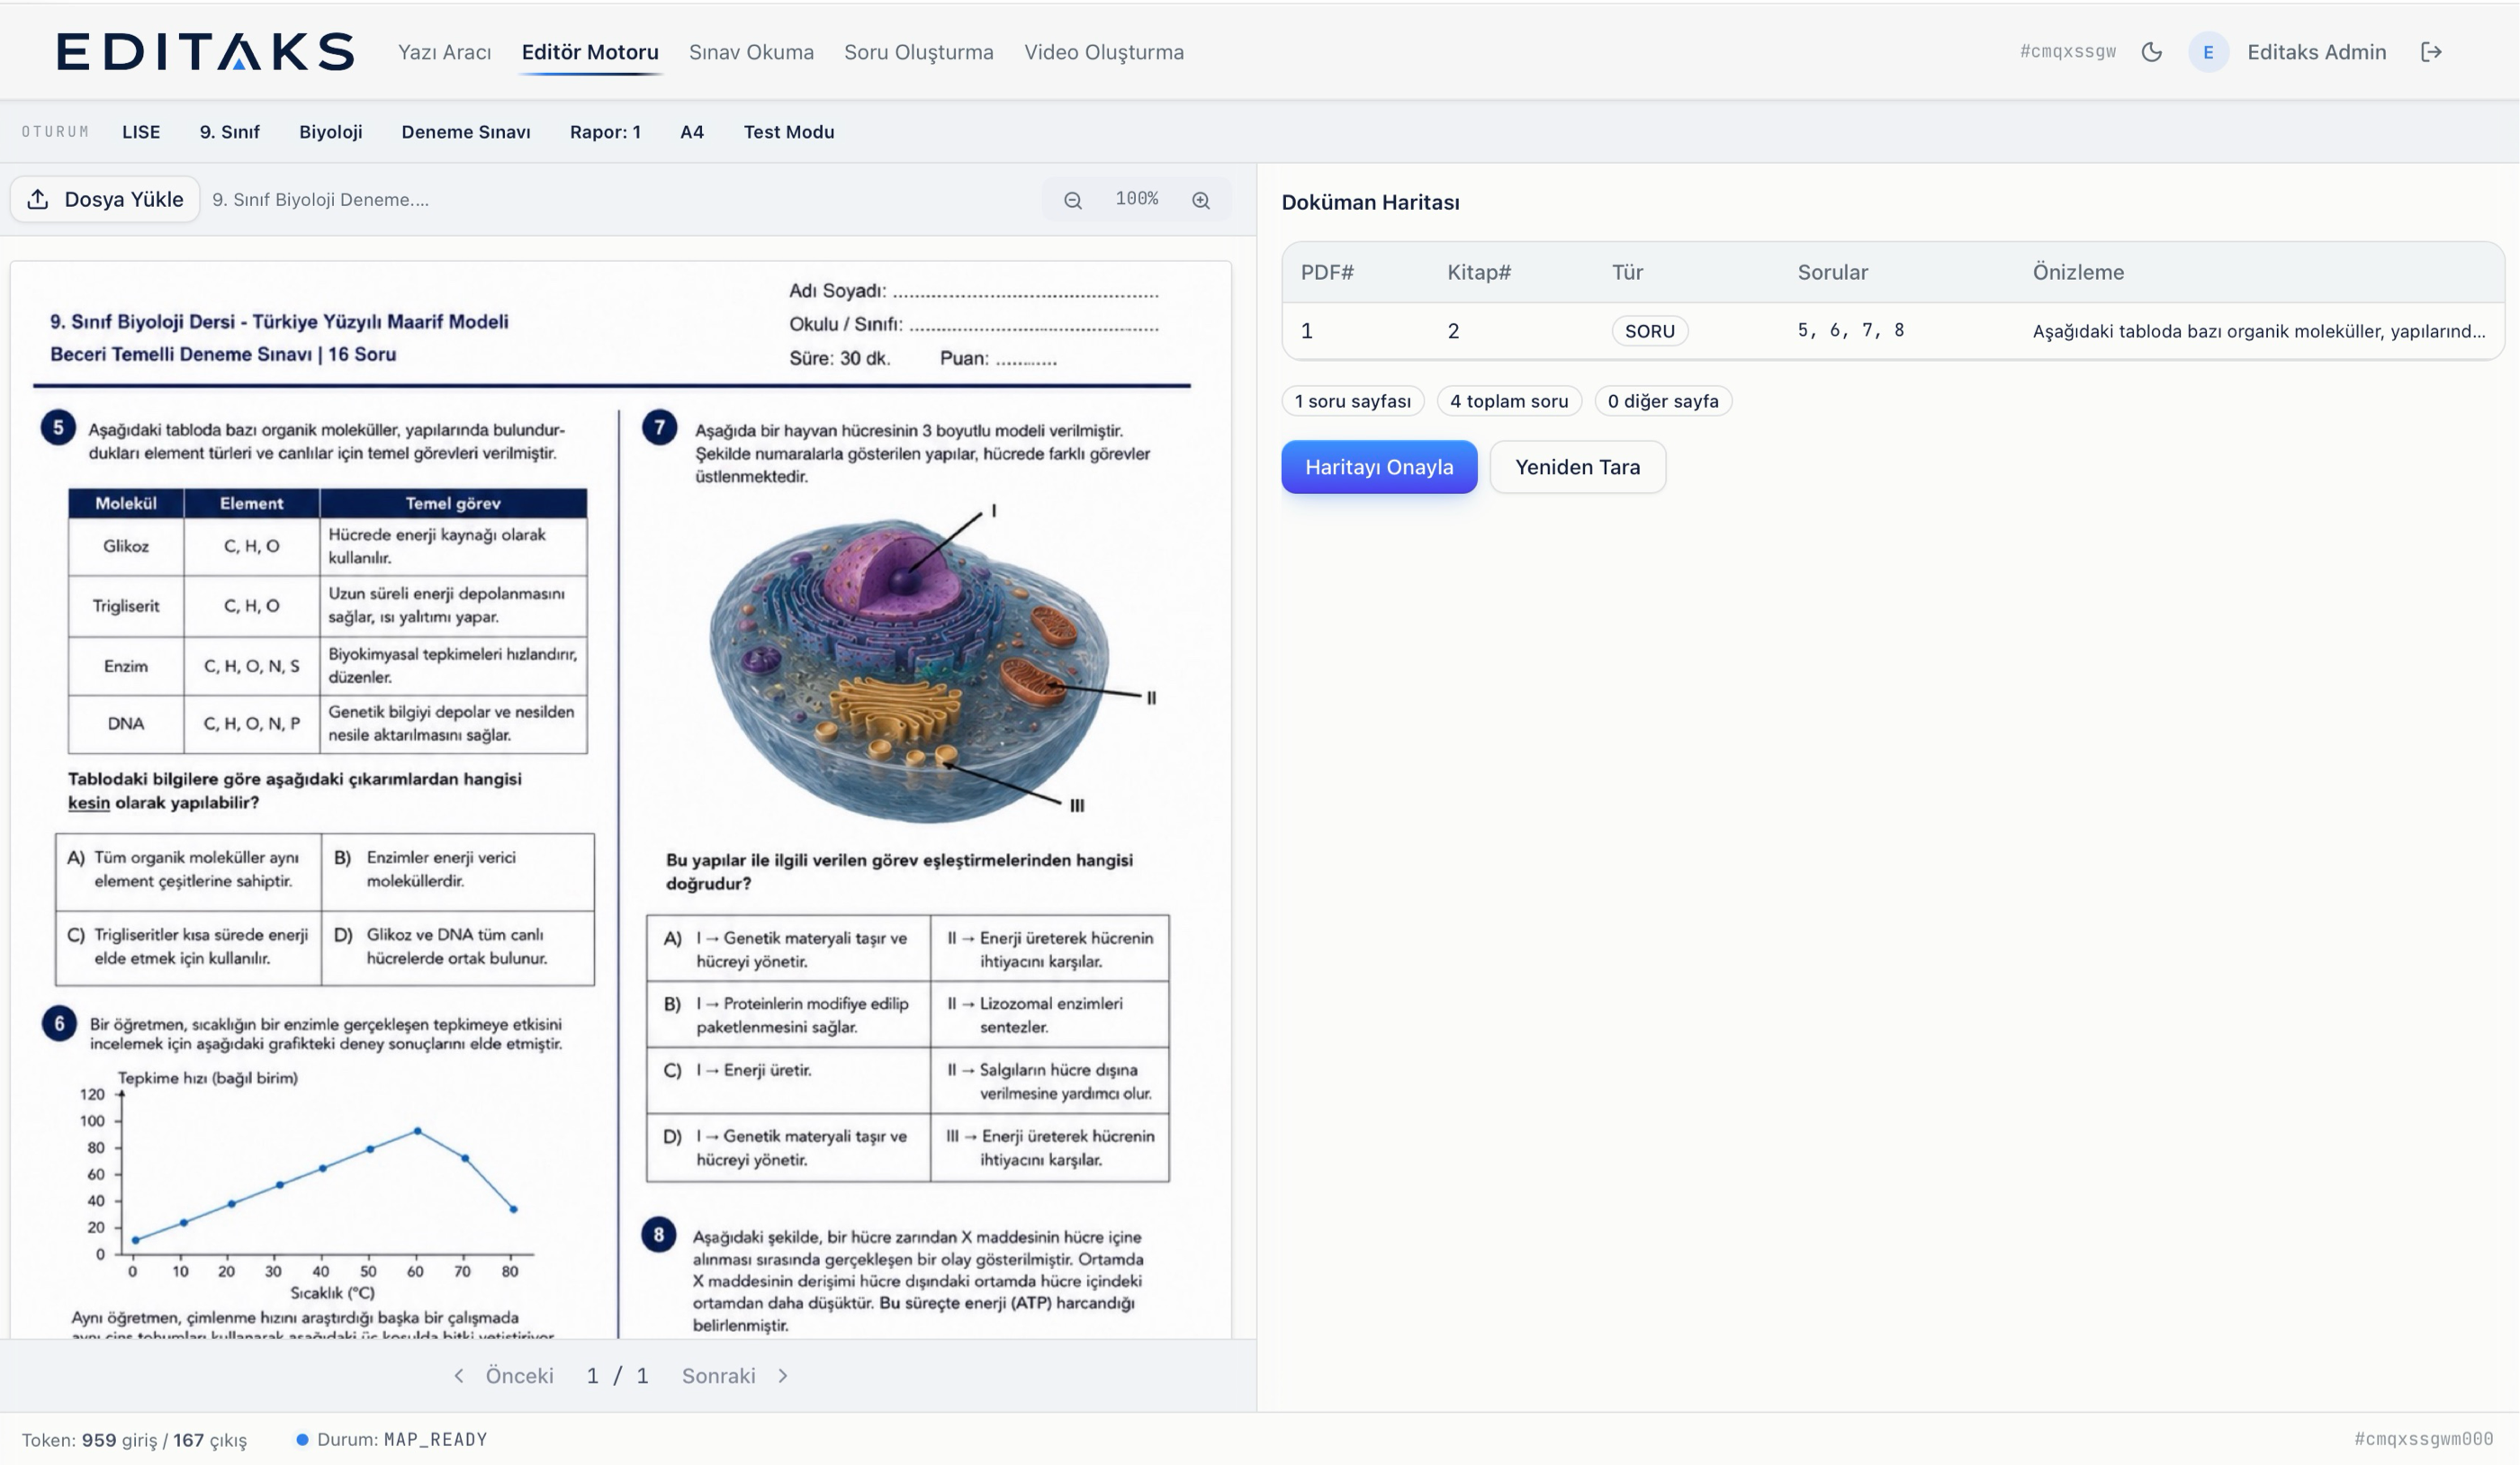Click the 4 toplam soru chip

1509,401
